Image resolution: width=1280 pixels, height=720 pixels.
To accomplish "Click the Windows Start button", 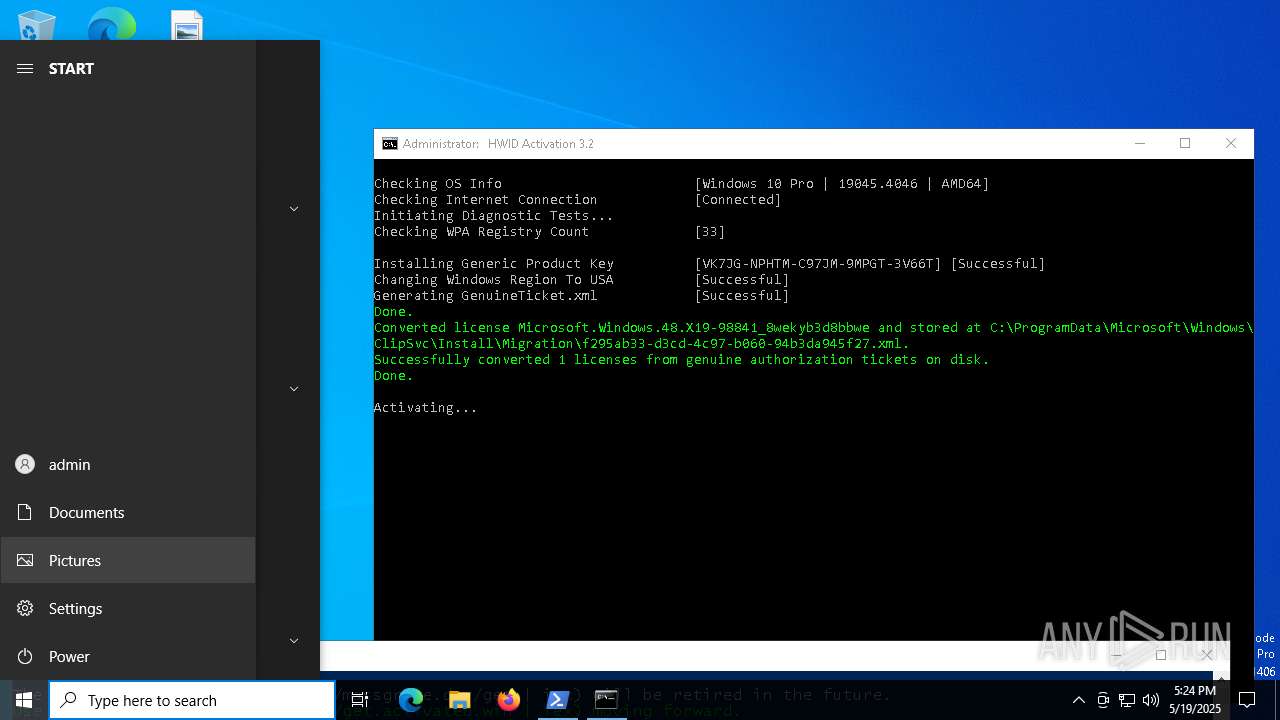I will point(24,700).
